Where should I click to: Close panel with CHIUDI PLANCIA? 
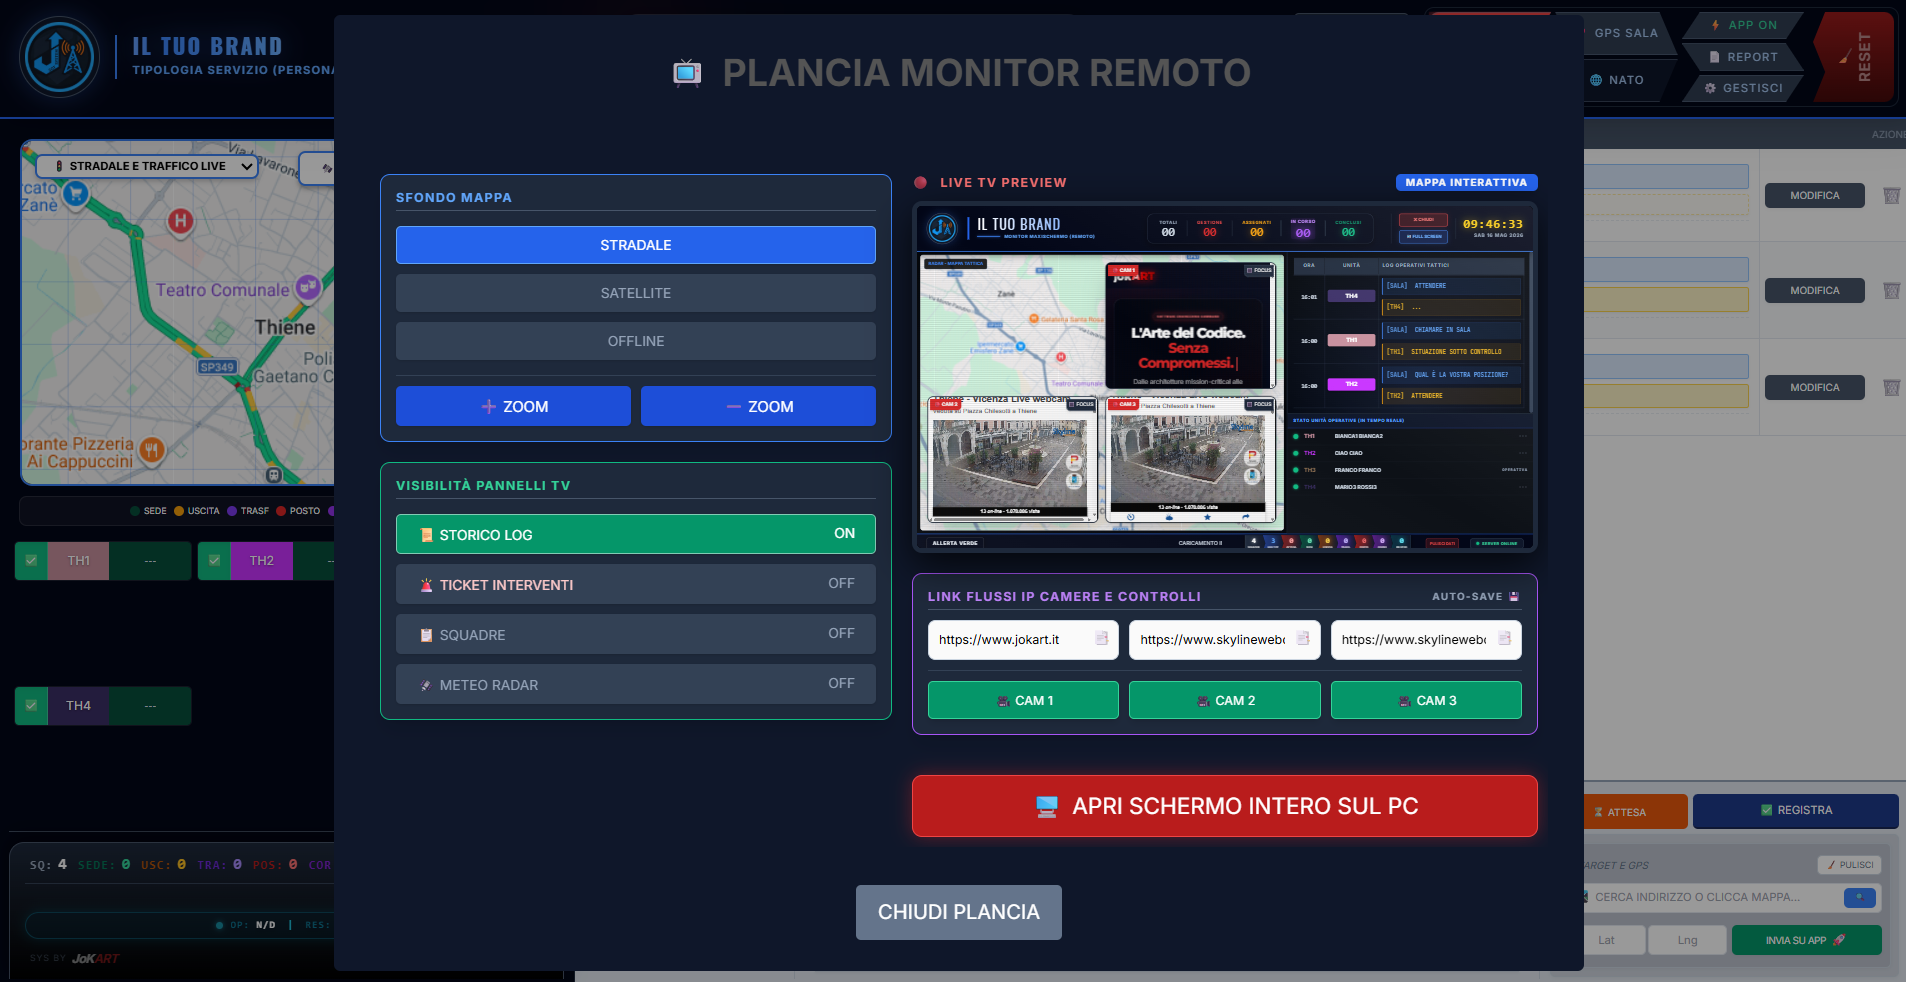pos(958,912)
